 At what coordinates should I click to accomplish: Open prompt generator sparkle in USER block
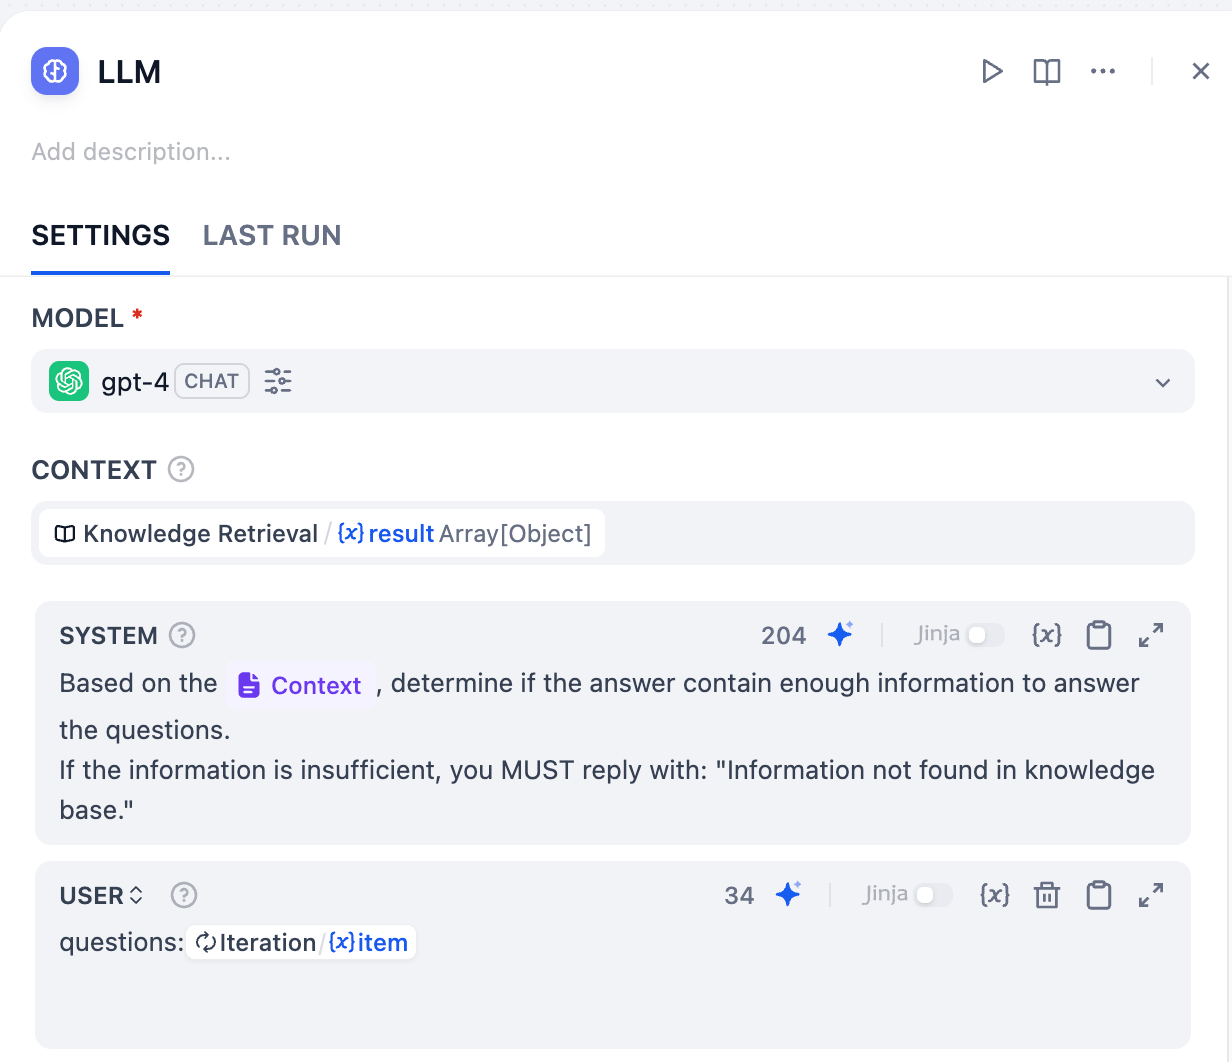click(x=789, y=894)
